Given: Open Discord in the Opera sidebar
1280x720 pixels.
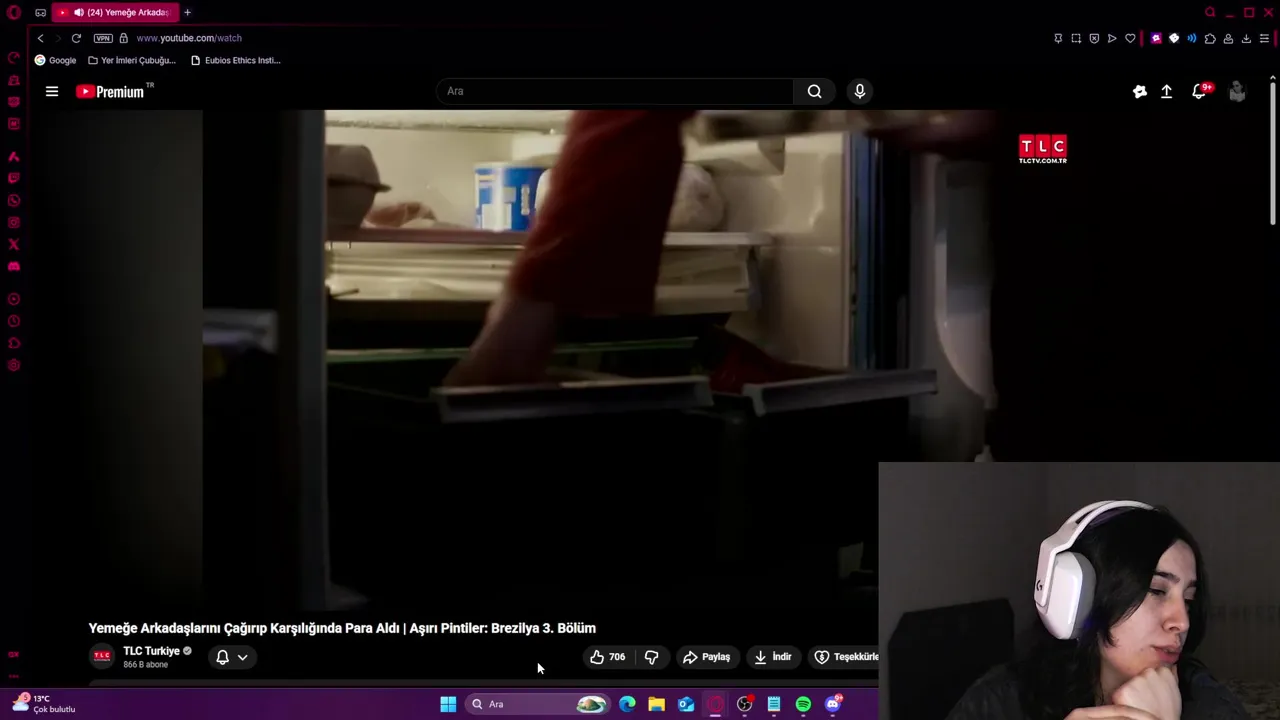Looking at the screenshot, I should coord(14,266).
